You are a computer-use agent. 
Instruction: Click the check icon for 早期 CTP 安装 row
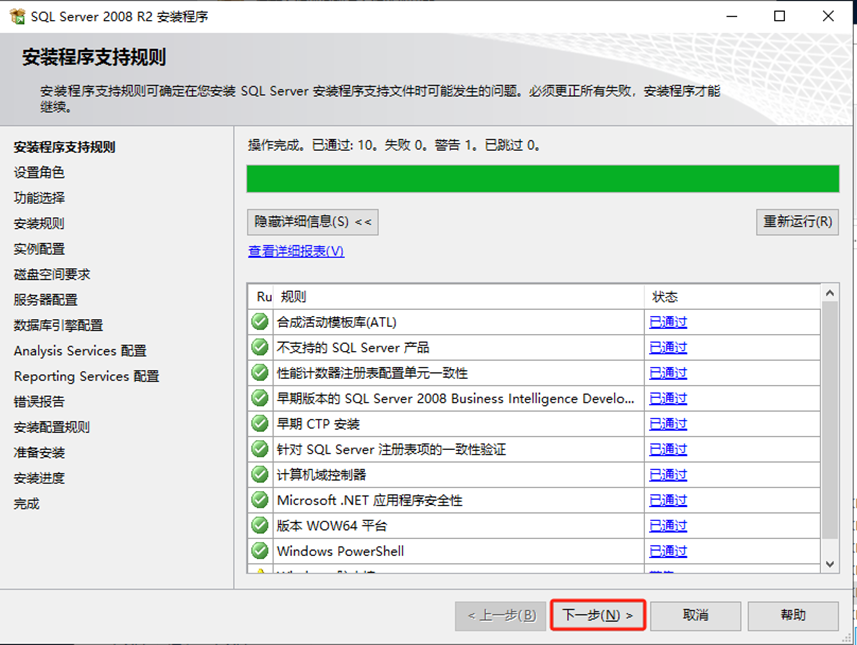(x=260, y=423)
